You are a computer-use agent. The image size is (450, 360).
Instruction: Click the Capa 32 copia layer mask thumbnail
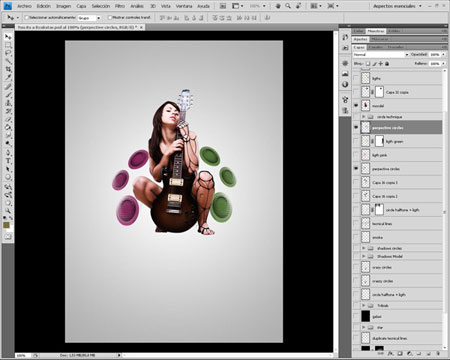point(379,92)
